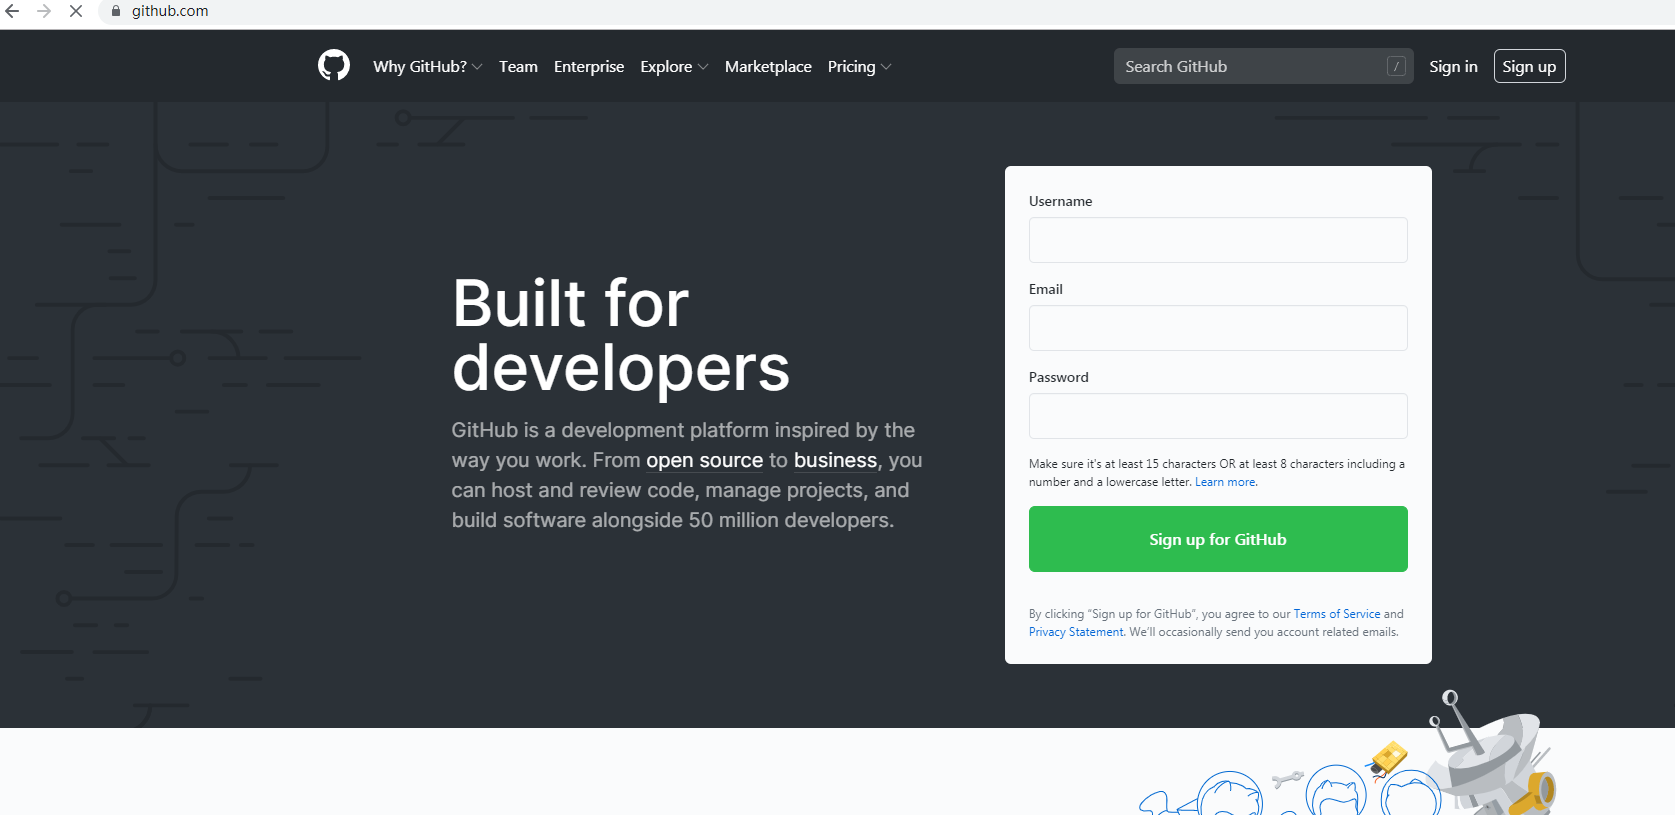Click the padlock site security icon
The height and width of the screenshot is (815, 1675).
point(116,11)
